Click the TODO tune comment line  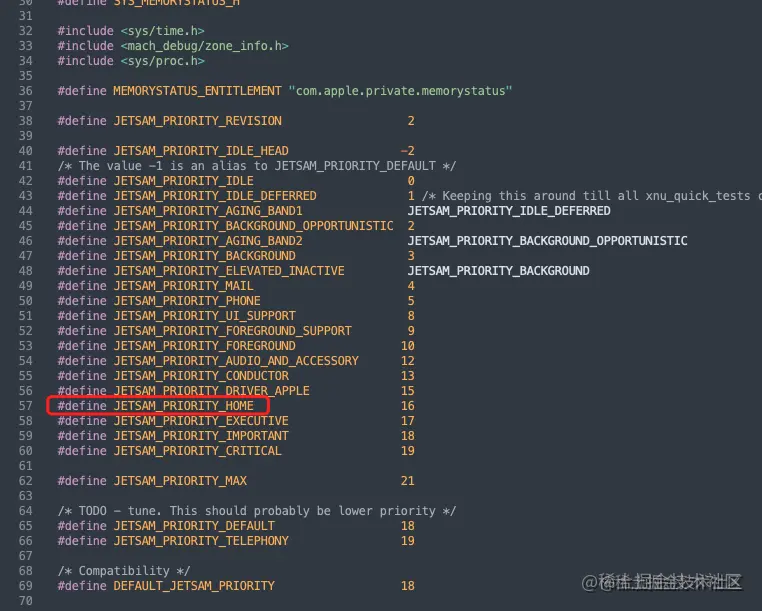(x=257, y=511)
